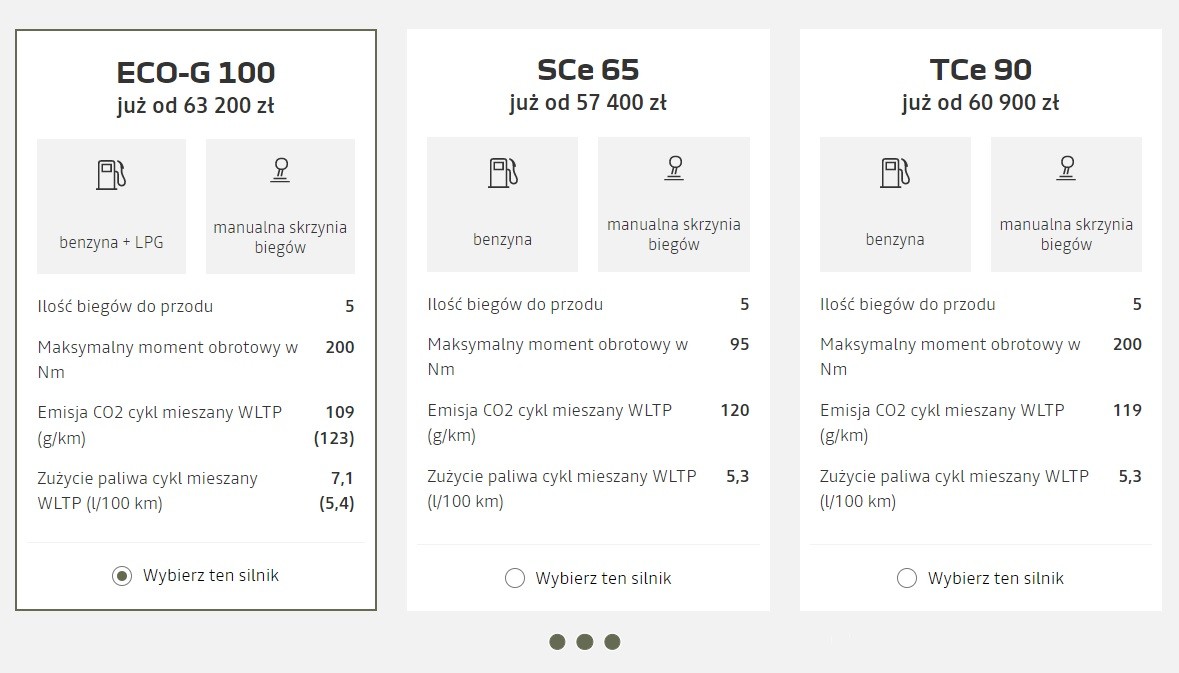Click the 'już od 60 900 zł' price
Image resolution: width=1179 pixels, height=673 pixels.
tap(980, 103)
